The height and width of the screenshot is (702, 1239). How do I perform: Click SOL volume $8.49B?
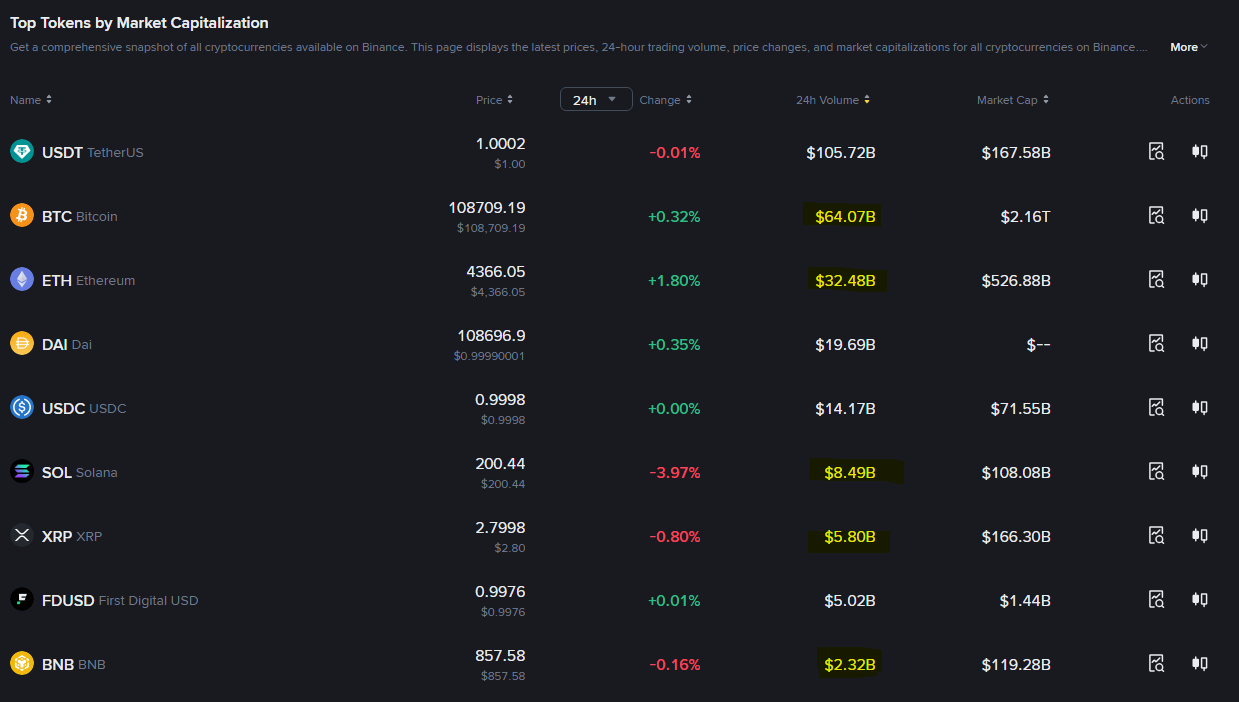pos(850,472)
